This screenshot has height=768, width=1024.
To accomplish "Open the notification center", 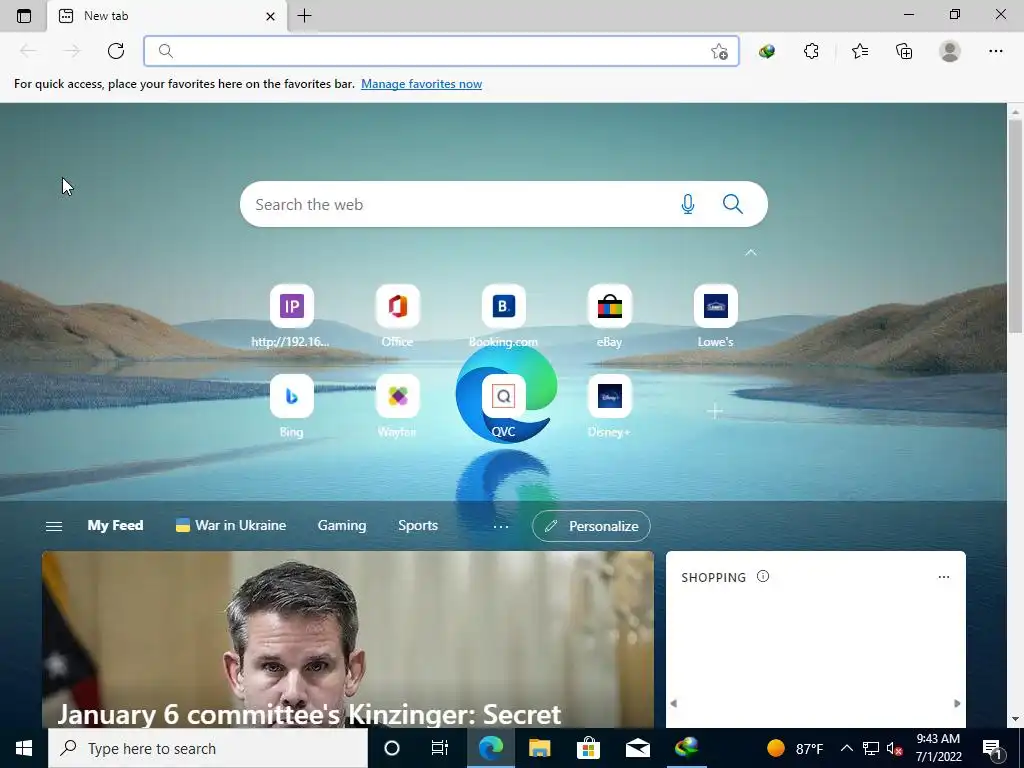I will coord(993,748).
